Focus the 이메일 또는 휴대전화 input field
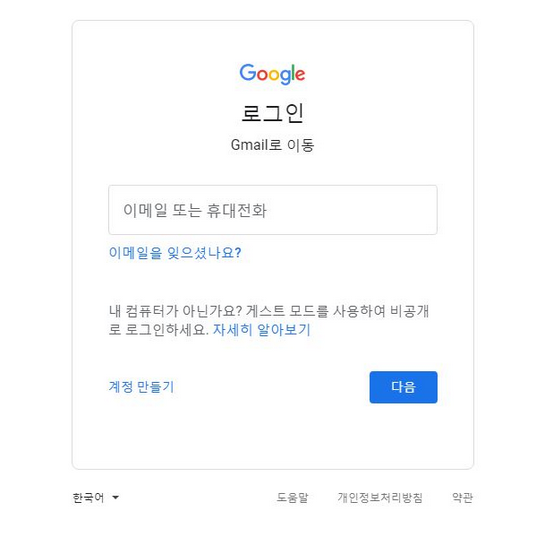The height and width of the screenshot is (542, 551). 273,210
